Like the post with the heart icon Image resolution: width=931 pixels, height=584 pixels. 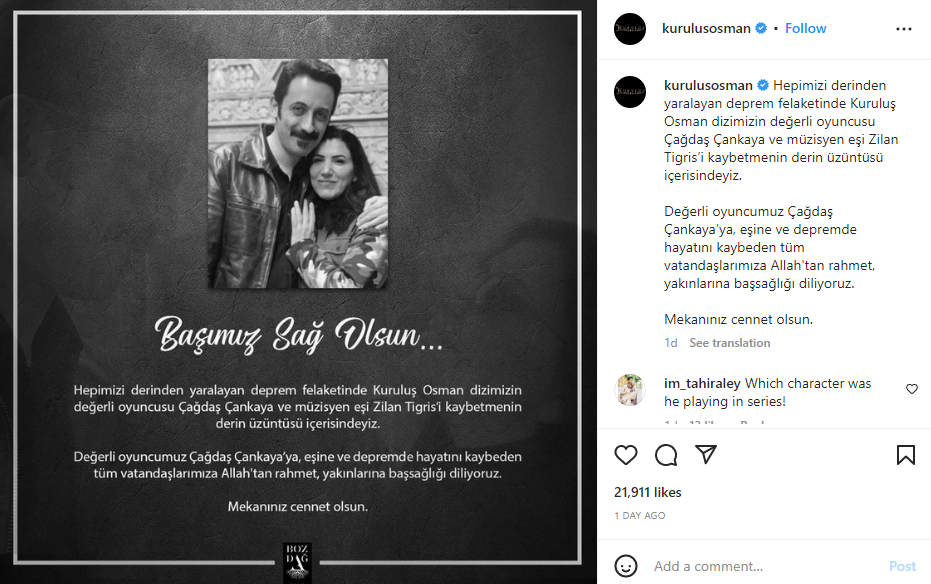click(x=626, y=455)
